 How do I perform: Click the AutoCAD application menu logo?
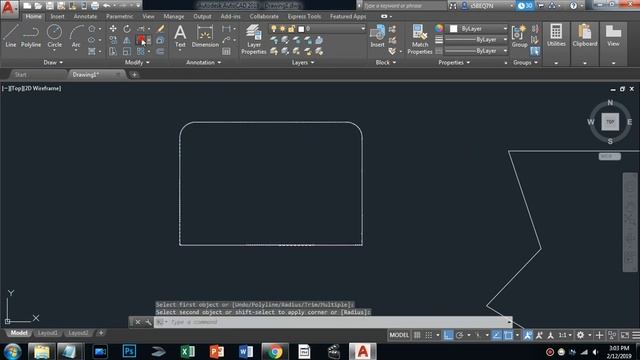point(9,8)
